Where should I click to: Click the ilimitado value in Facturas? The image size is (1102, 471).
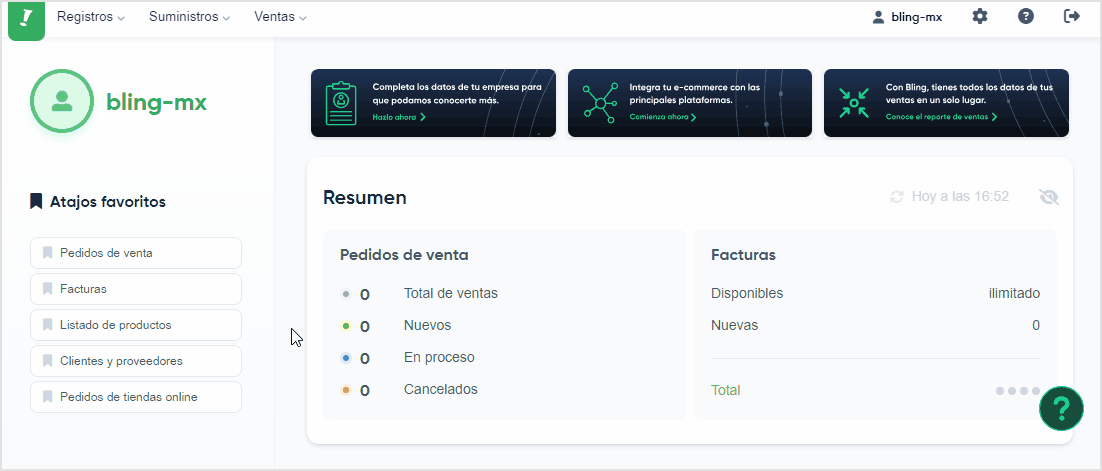1014,293
